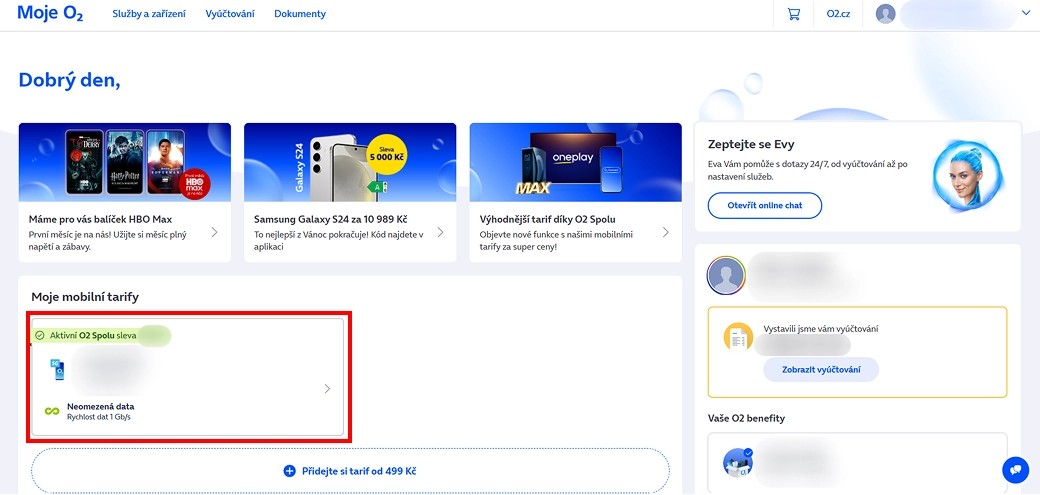The image size is (1040, 495).
Task: Click the plus icon for adding tariff
Action: coord(290,471)
